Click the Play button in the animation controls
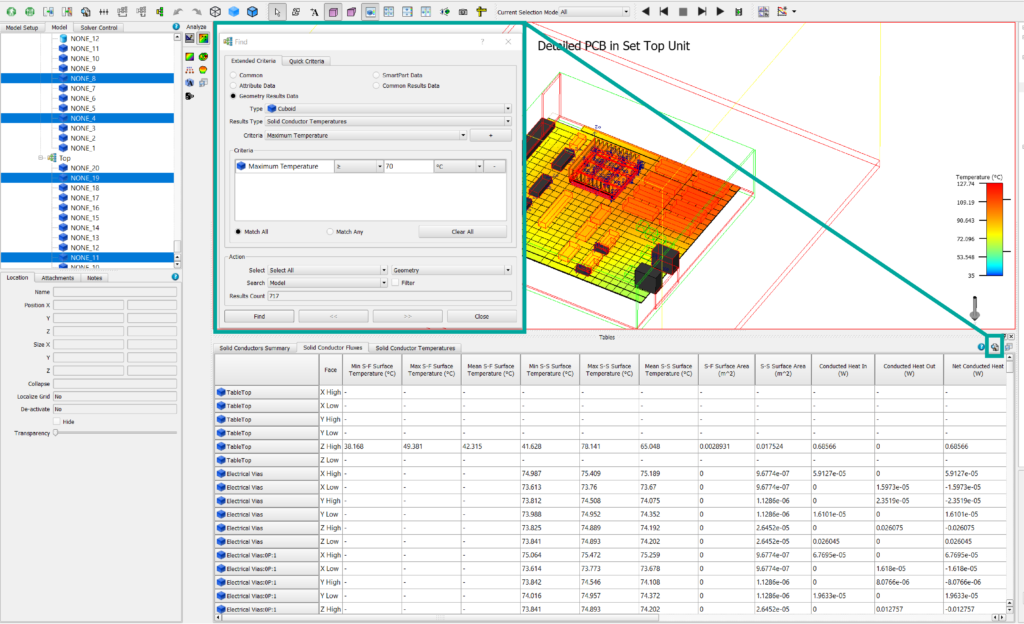The width and height of the screenshot is (1024, 624). pyautogui.click(x=720, y=10)
